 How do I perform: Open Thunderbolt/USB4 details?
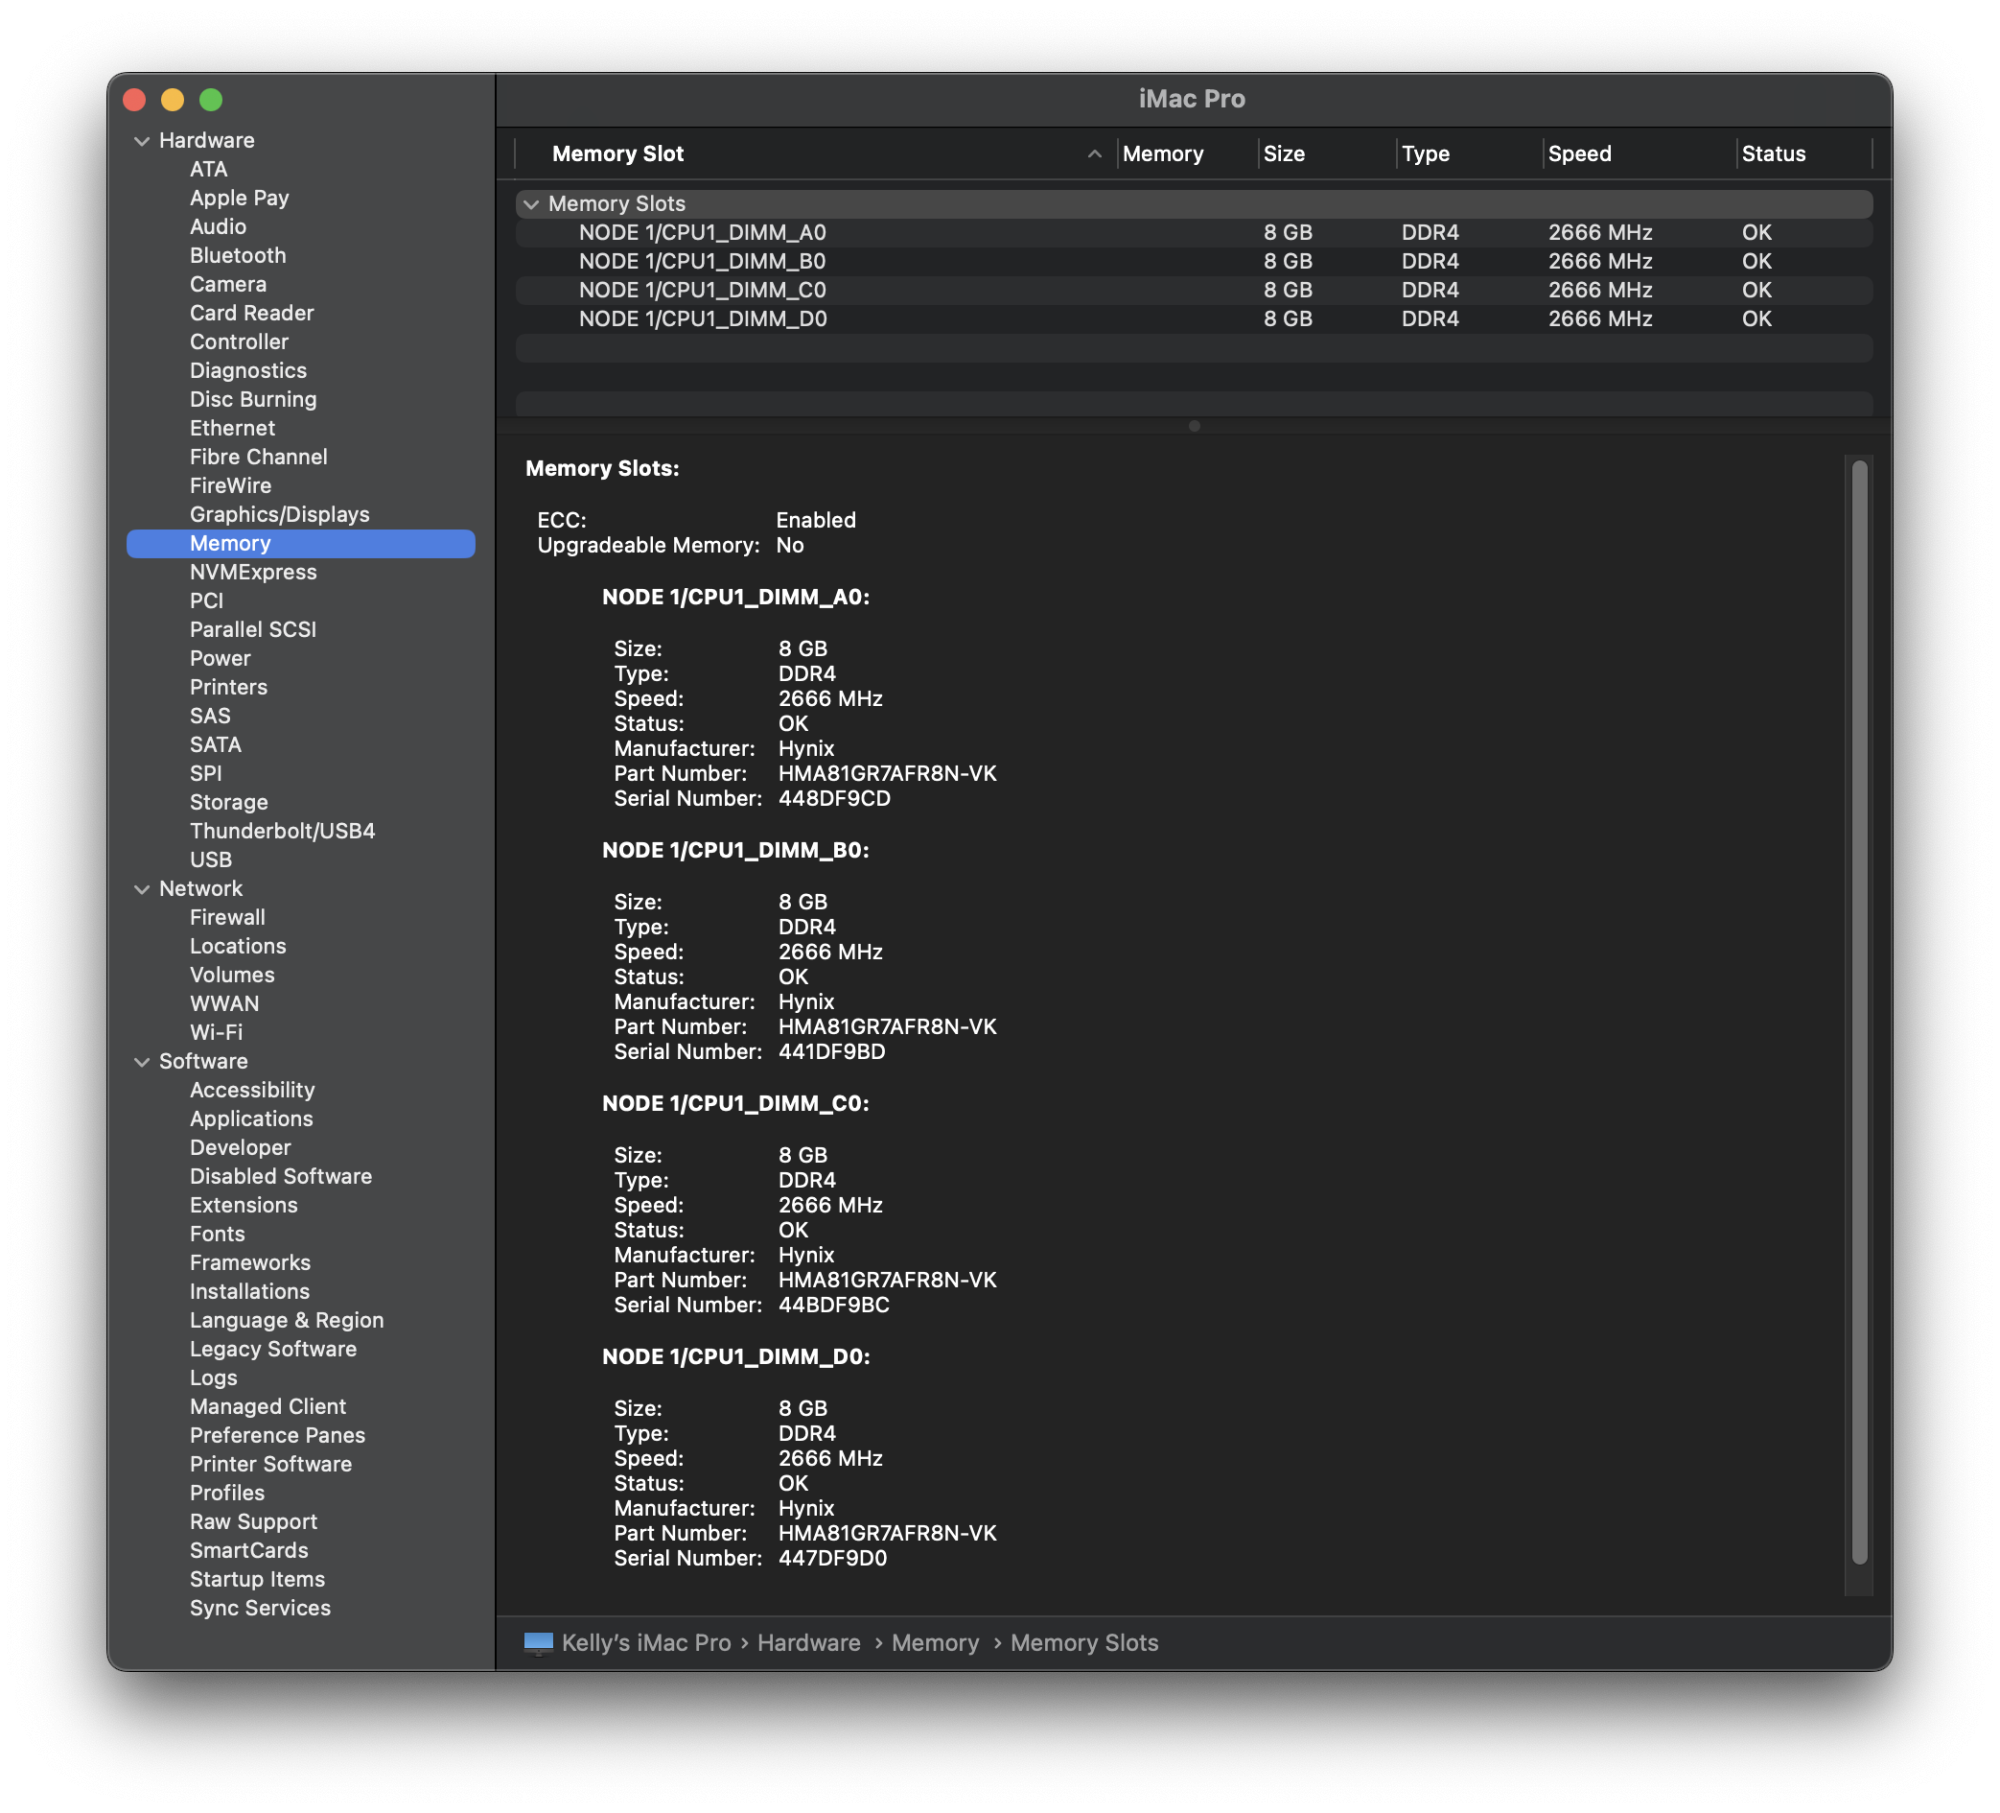(281, 830)
